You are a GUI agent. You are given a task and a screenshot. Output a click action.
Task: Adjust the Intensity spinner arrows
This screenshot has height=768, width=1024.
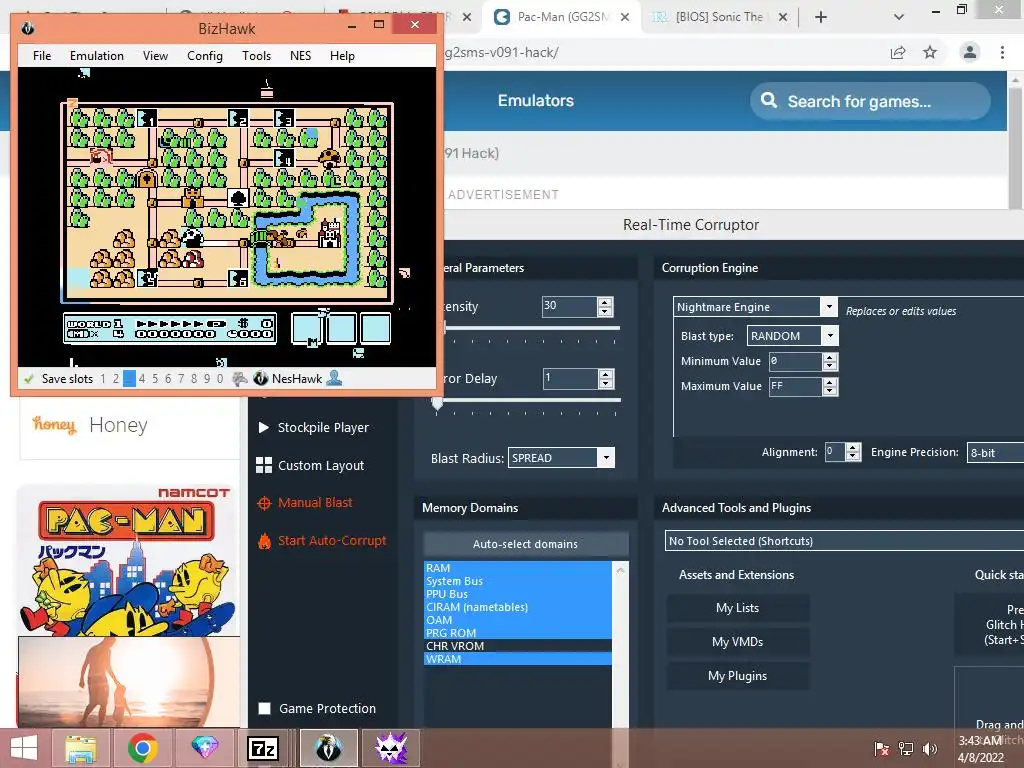(605, 306)
